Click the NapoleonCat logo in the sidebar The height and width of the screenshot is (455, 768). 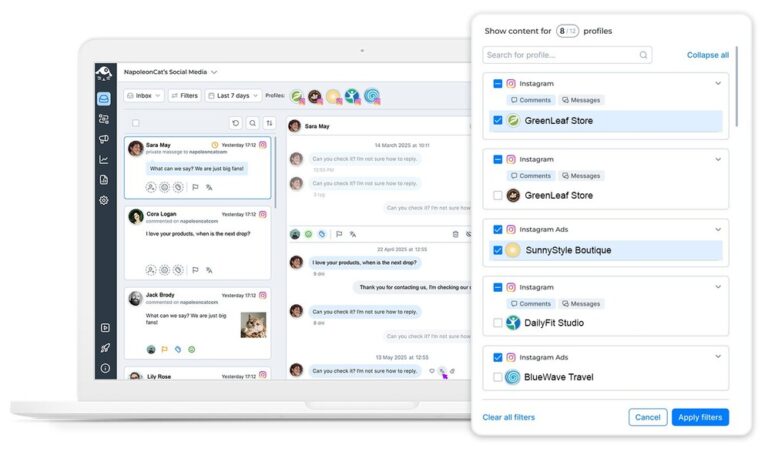click(104, 73)
